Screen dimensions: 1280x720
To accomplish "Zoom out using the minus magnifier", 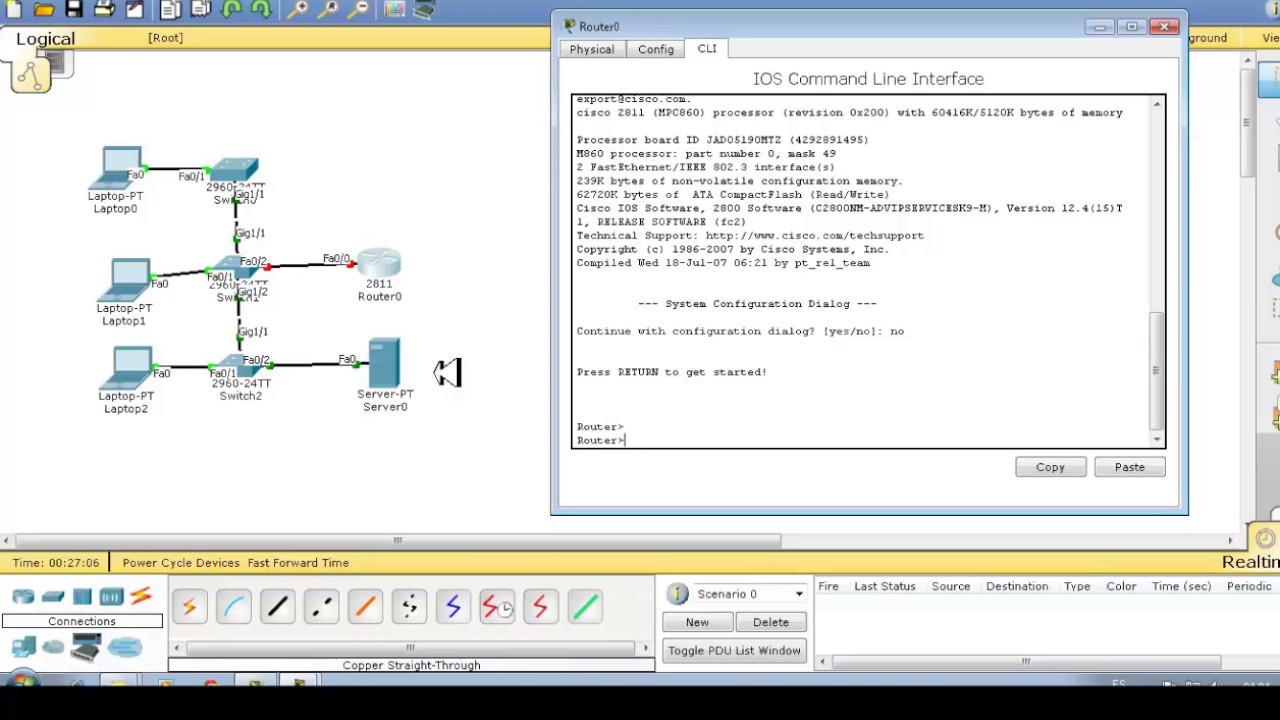I will coord(358,9).
